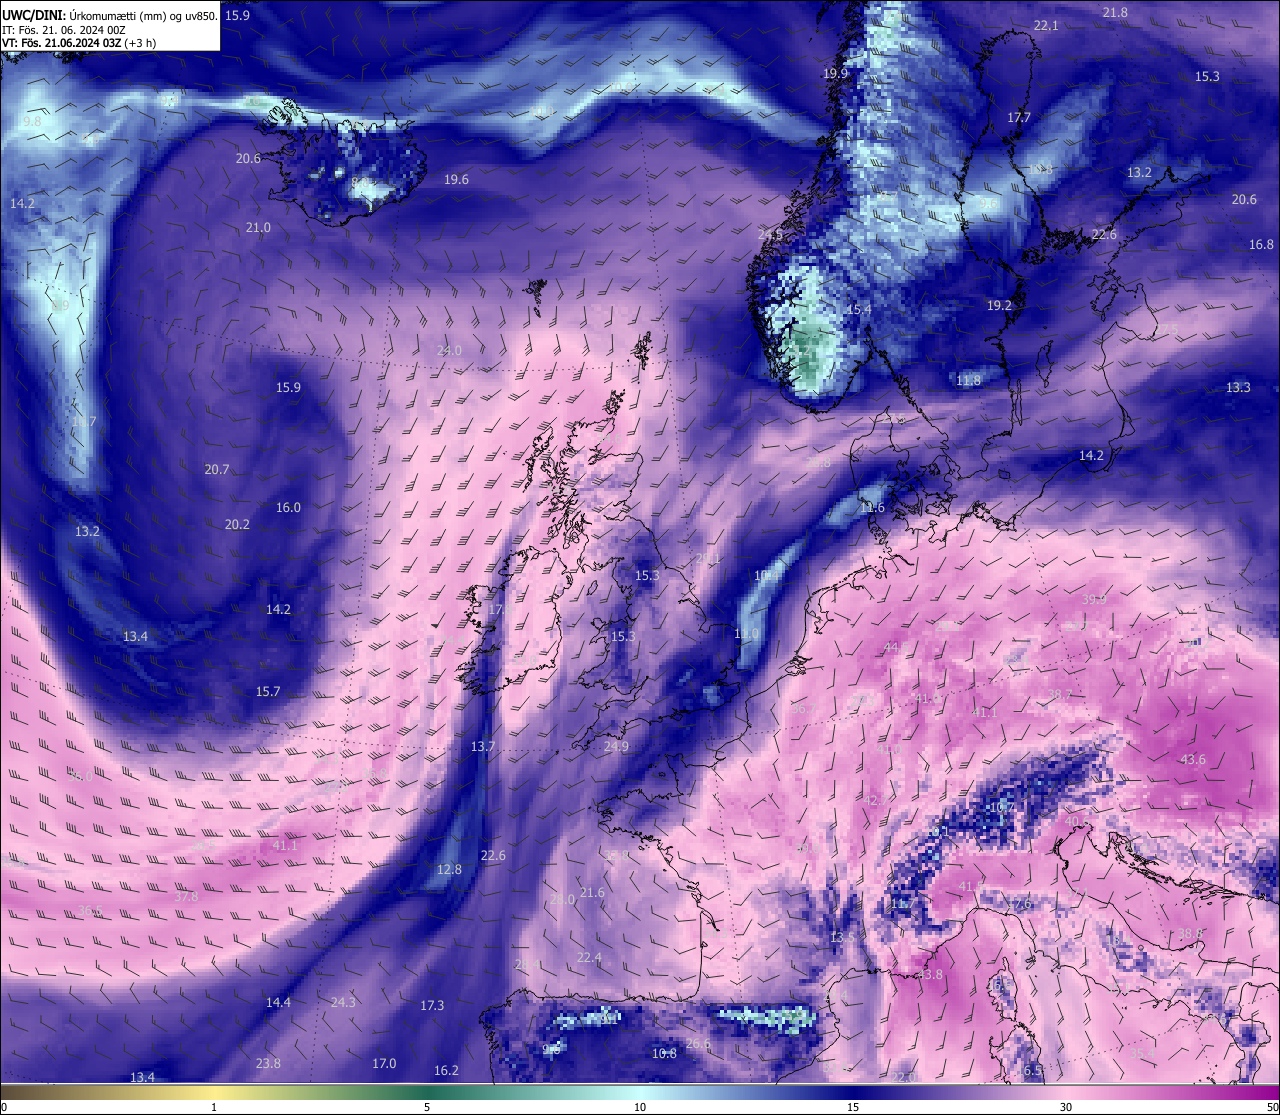This screenshot has height=1115, width=1280.
Task: Click the map value 16.8
Action: click(x=1261, y=245)
